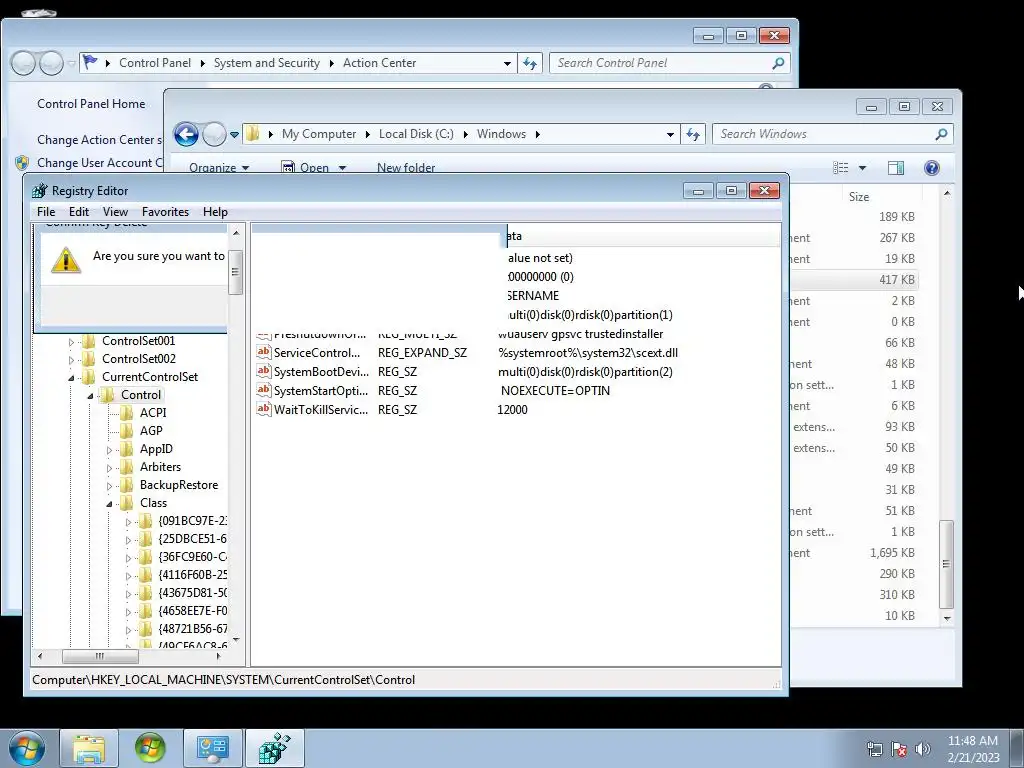Screen dimensions: 1024x768
Task: Select the AGP key folder icon
Action: (x=127, y=431)
